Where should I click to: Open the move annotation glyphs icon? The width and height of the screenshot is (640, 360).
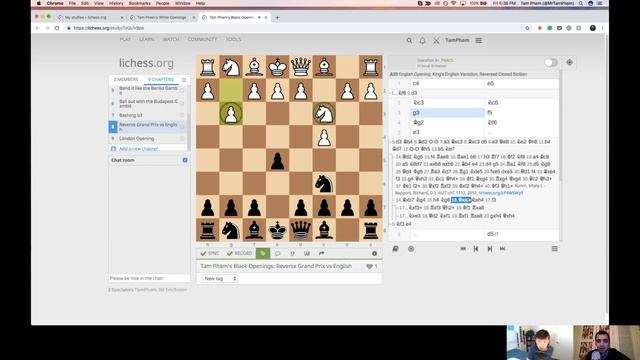point(292,253)
